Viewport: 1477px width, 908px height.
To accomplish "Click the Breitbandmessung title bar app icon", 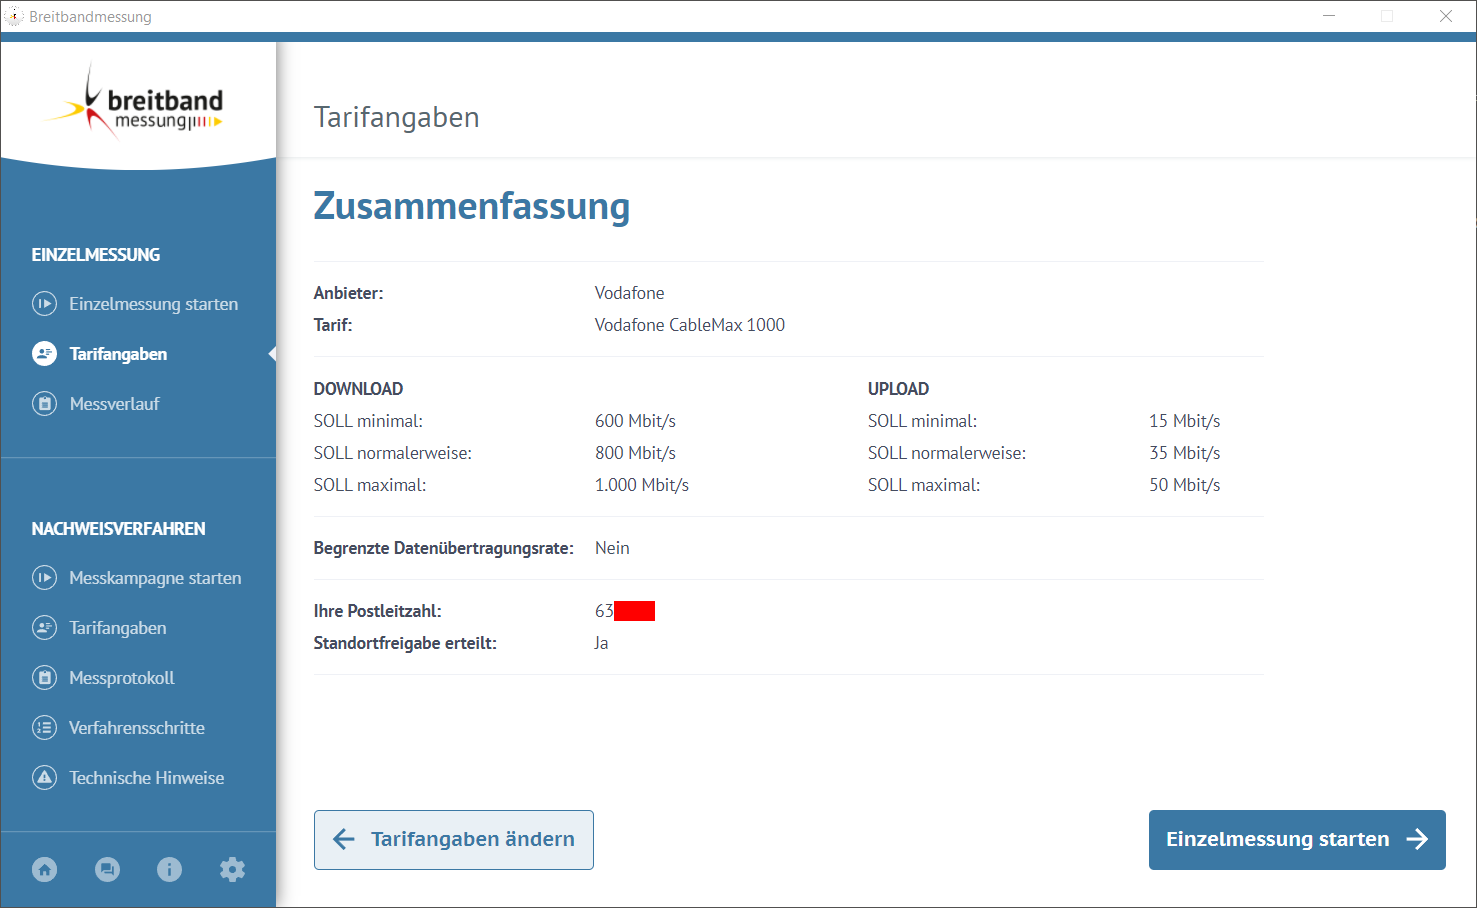I will point(14,16).
